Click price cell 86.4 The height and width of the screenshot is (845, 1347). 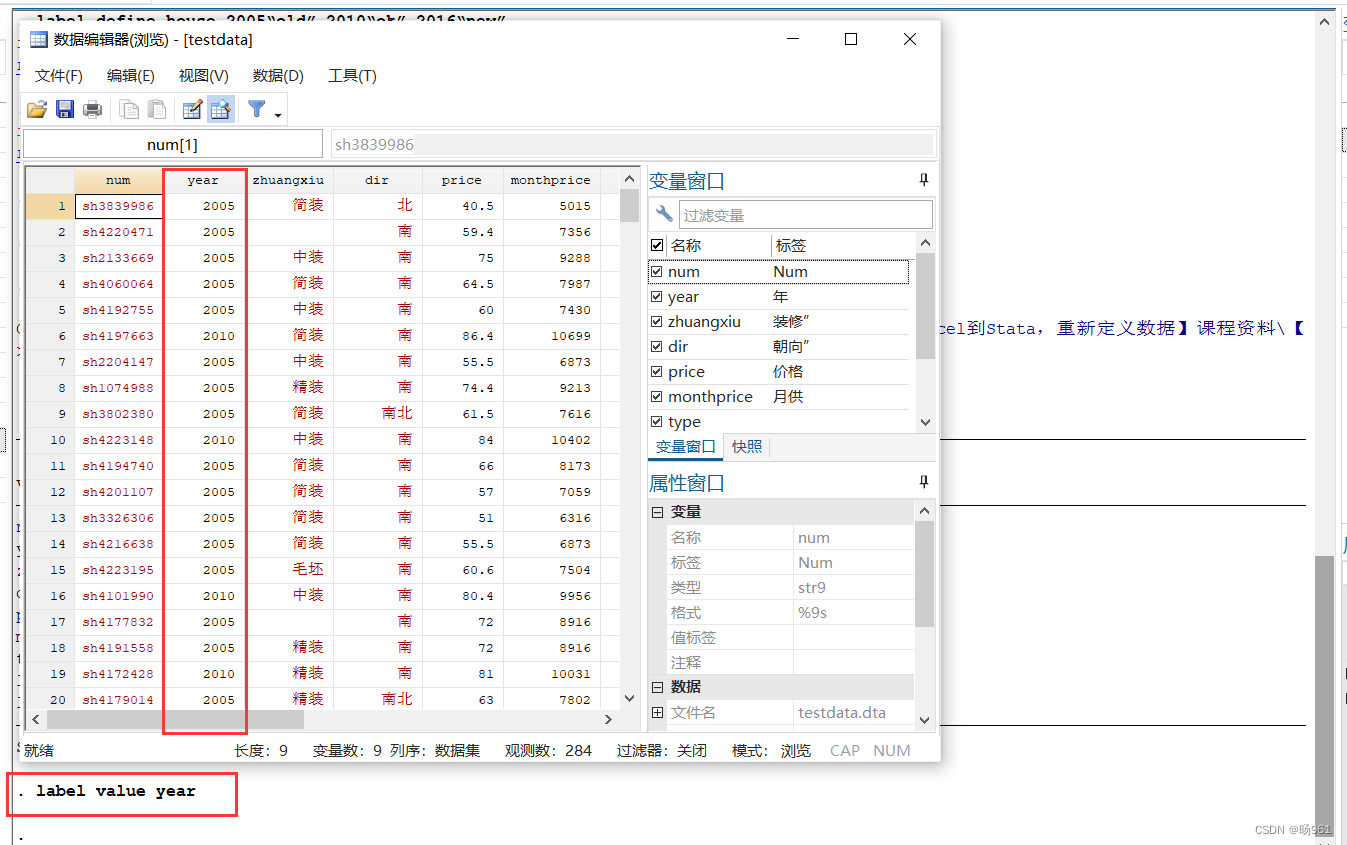pos(462,336)
